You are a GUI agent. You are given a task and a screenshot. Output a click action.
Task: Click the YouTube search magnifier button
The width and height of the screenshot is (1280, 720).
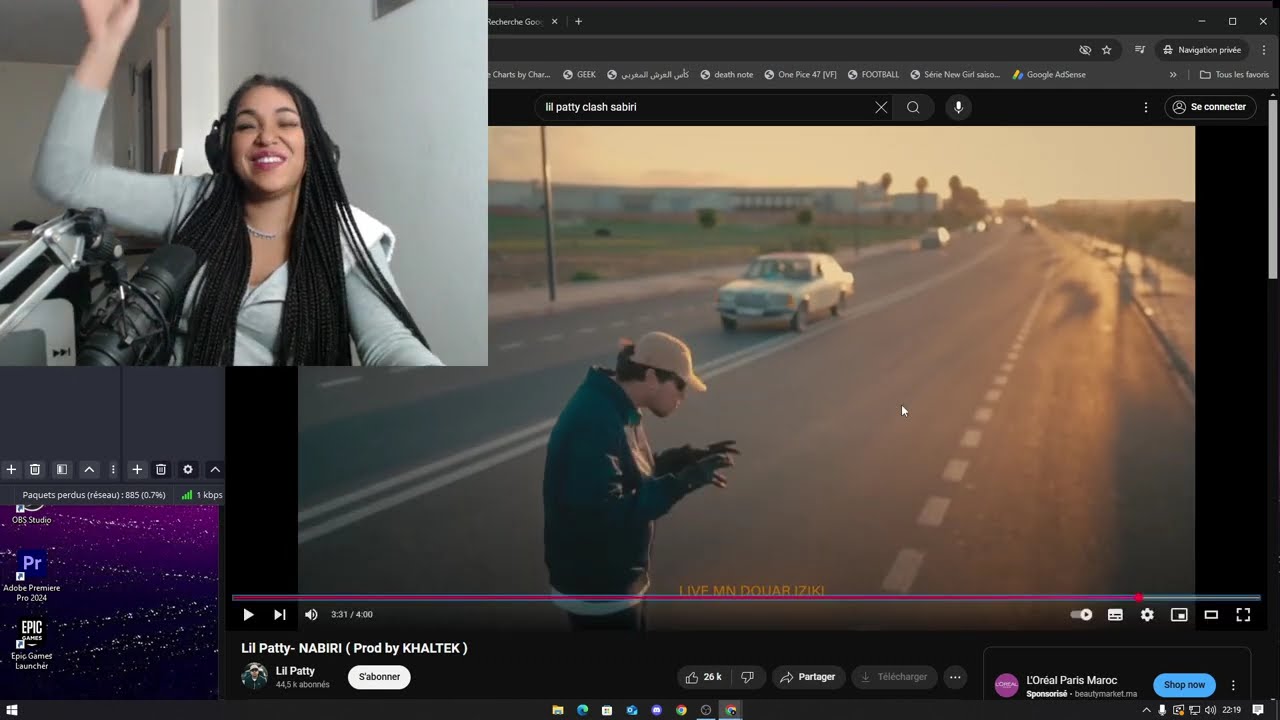click(913, 107)
